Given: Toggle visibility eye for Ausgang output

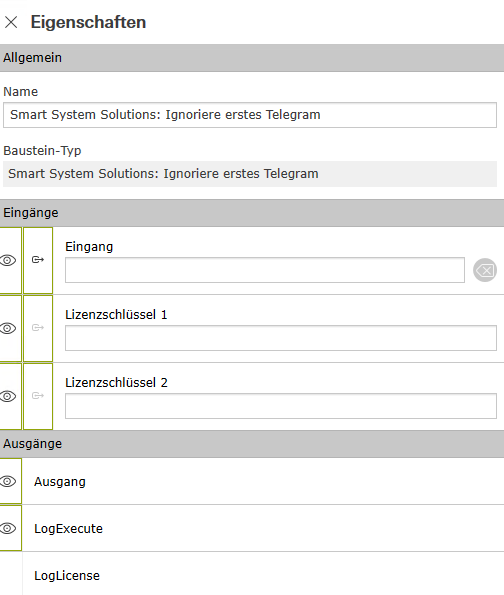Looking at the screenshot, I should [x=8, y=481].
